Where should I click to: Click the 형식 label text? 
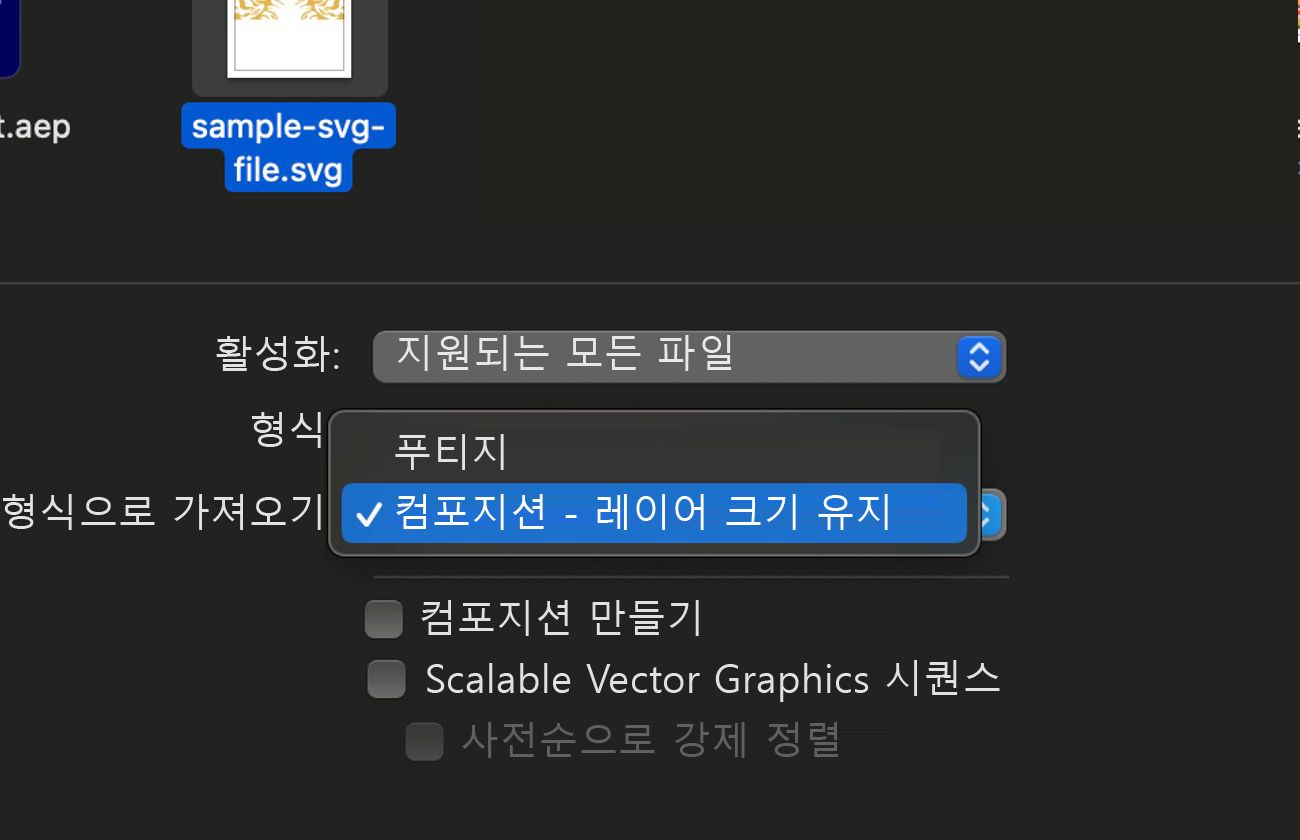(x=283, y=432)
